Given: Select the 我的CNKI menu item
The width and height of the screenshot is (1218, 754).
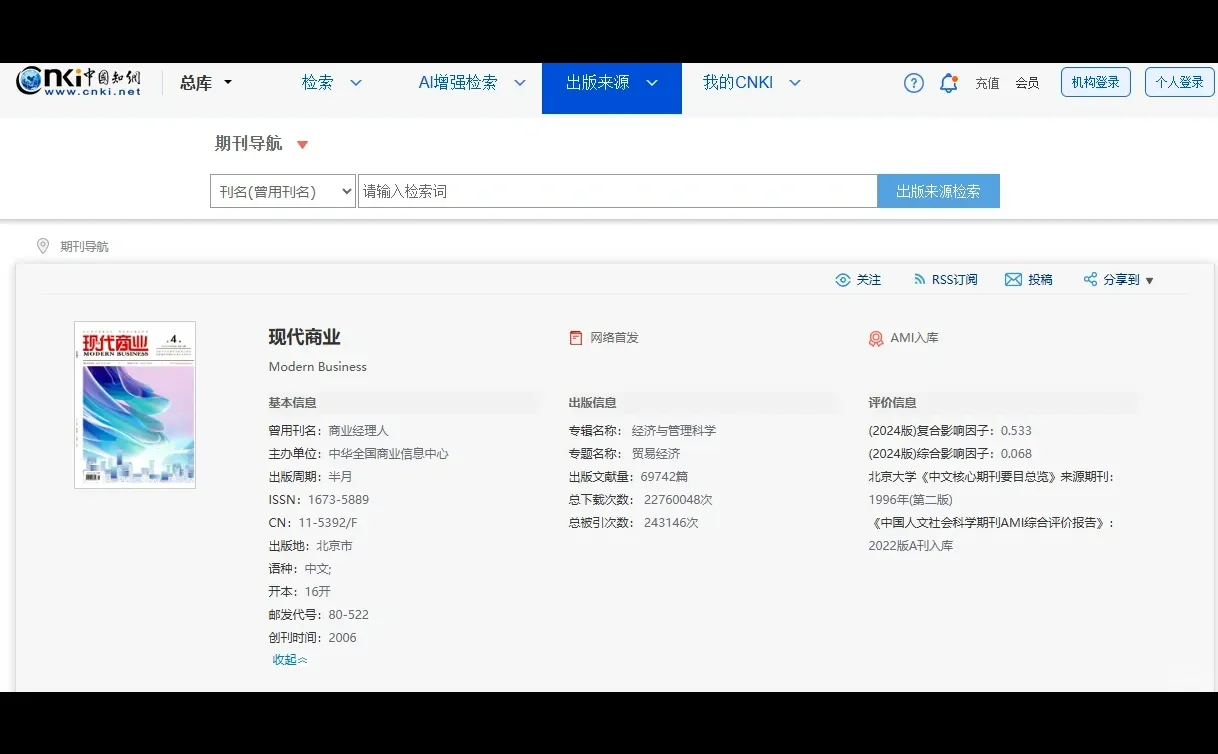Looking at the screenshot, I should [x=738, y=83].
